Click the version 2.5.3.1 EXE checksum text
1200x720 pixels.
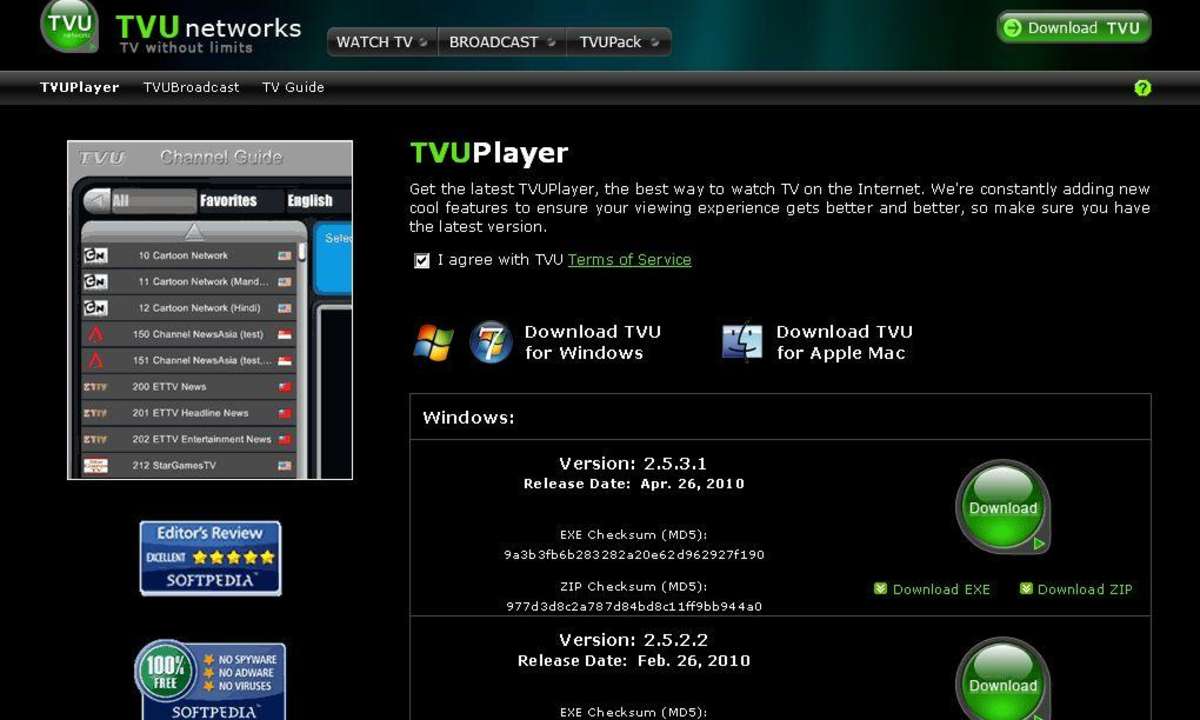(634, 555)
